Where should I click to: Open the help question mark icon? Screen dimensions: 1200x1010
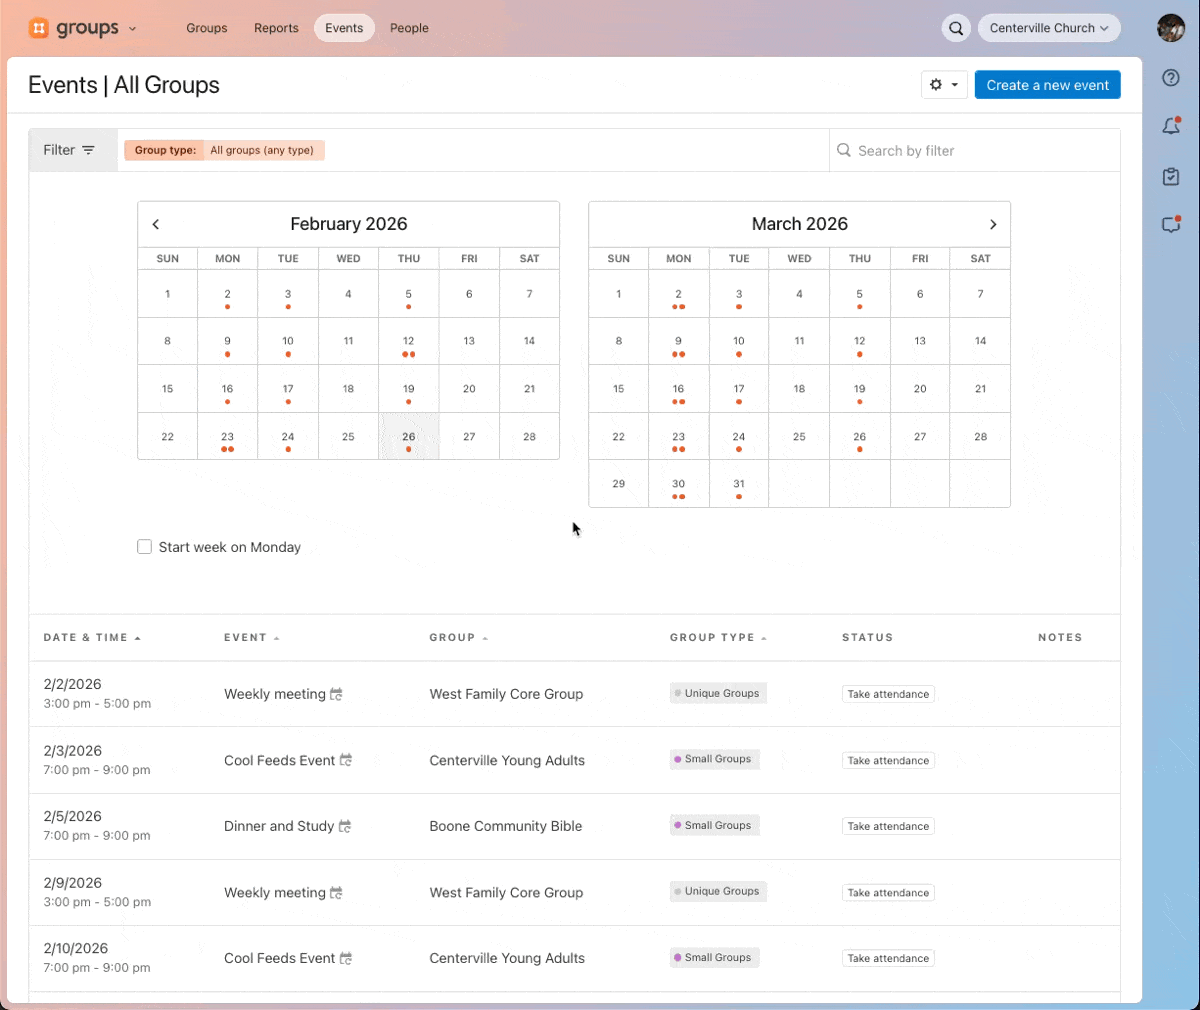coord(1171,78)
